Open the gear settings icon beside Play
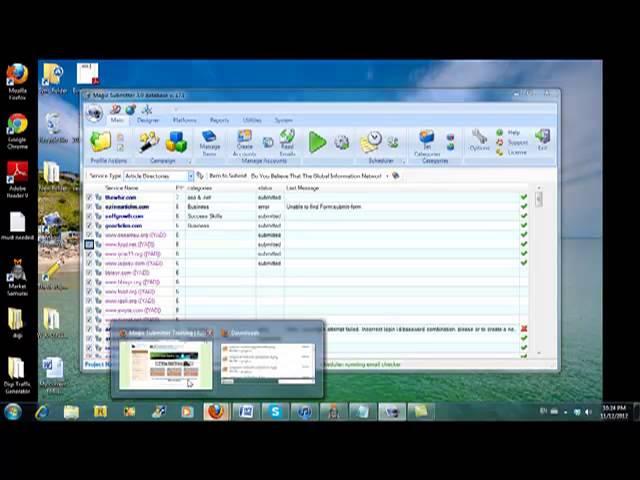640x480 pixels. 342,142
